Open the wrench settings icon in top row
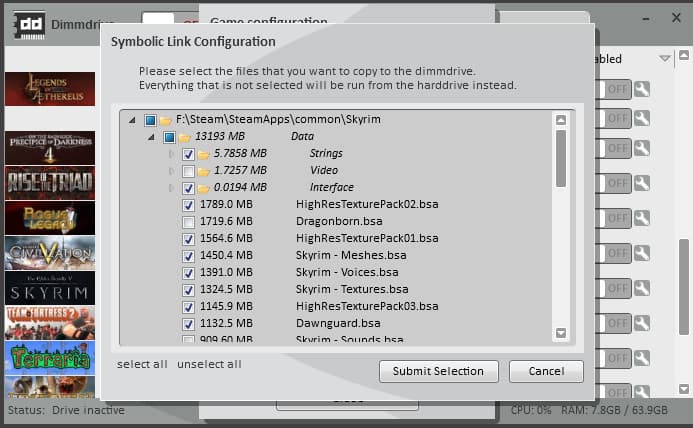 click(641, 89)
